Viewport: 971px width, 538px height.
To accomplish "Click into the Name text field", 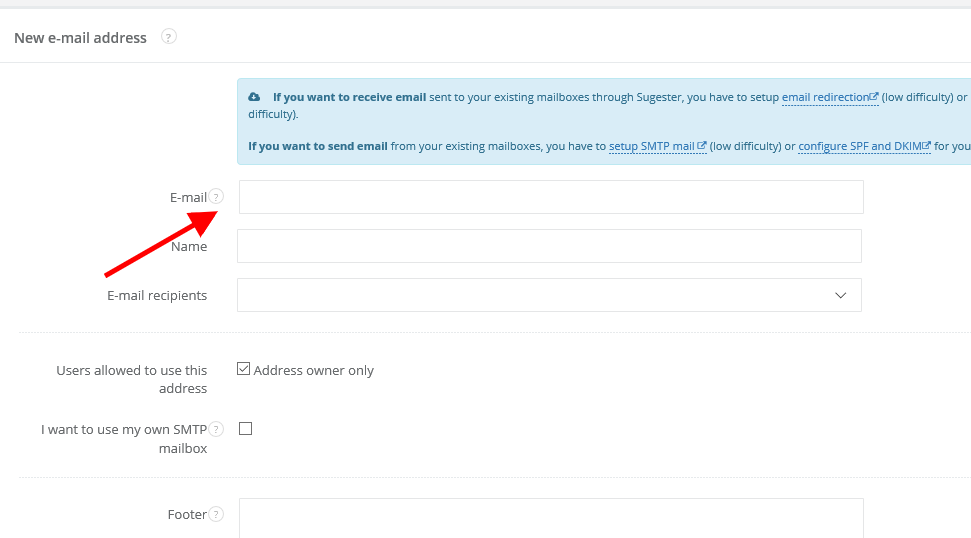I will point(549,246).
